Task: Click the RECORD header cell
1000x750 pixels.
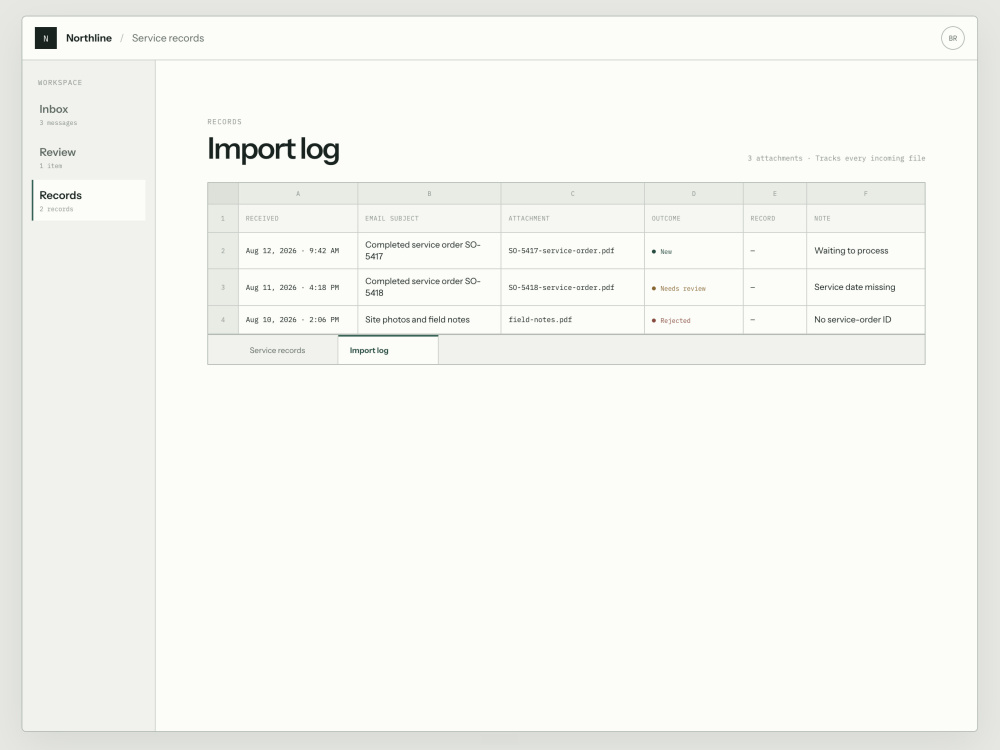Action: (775, 219)
